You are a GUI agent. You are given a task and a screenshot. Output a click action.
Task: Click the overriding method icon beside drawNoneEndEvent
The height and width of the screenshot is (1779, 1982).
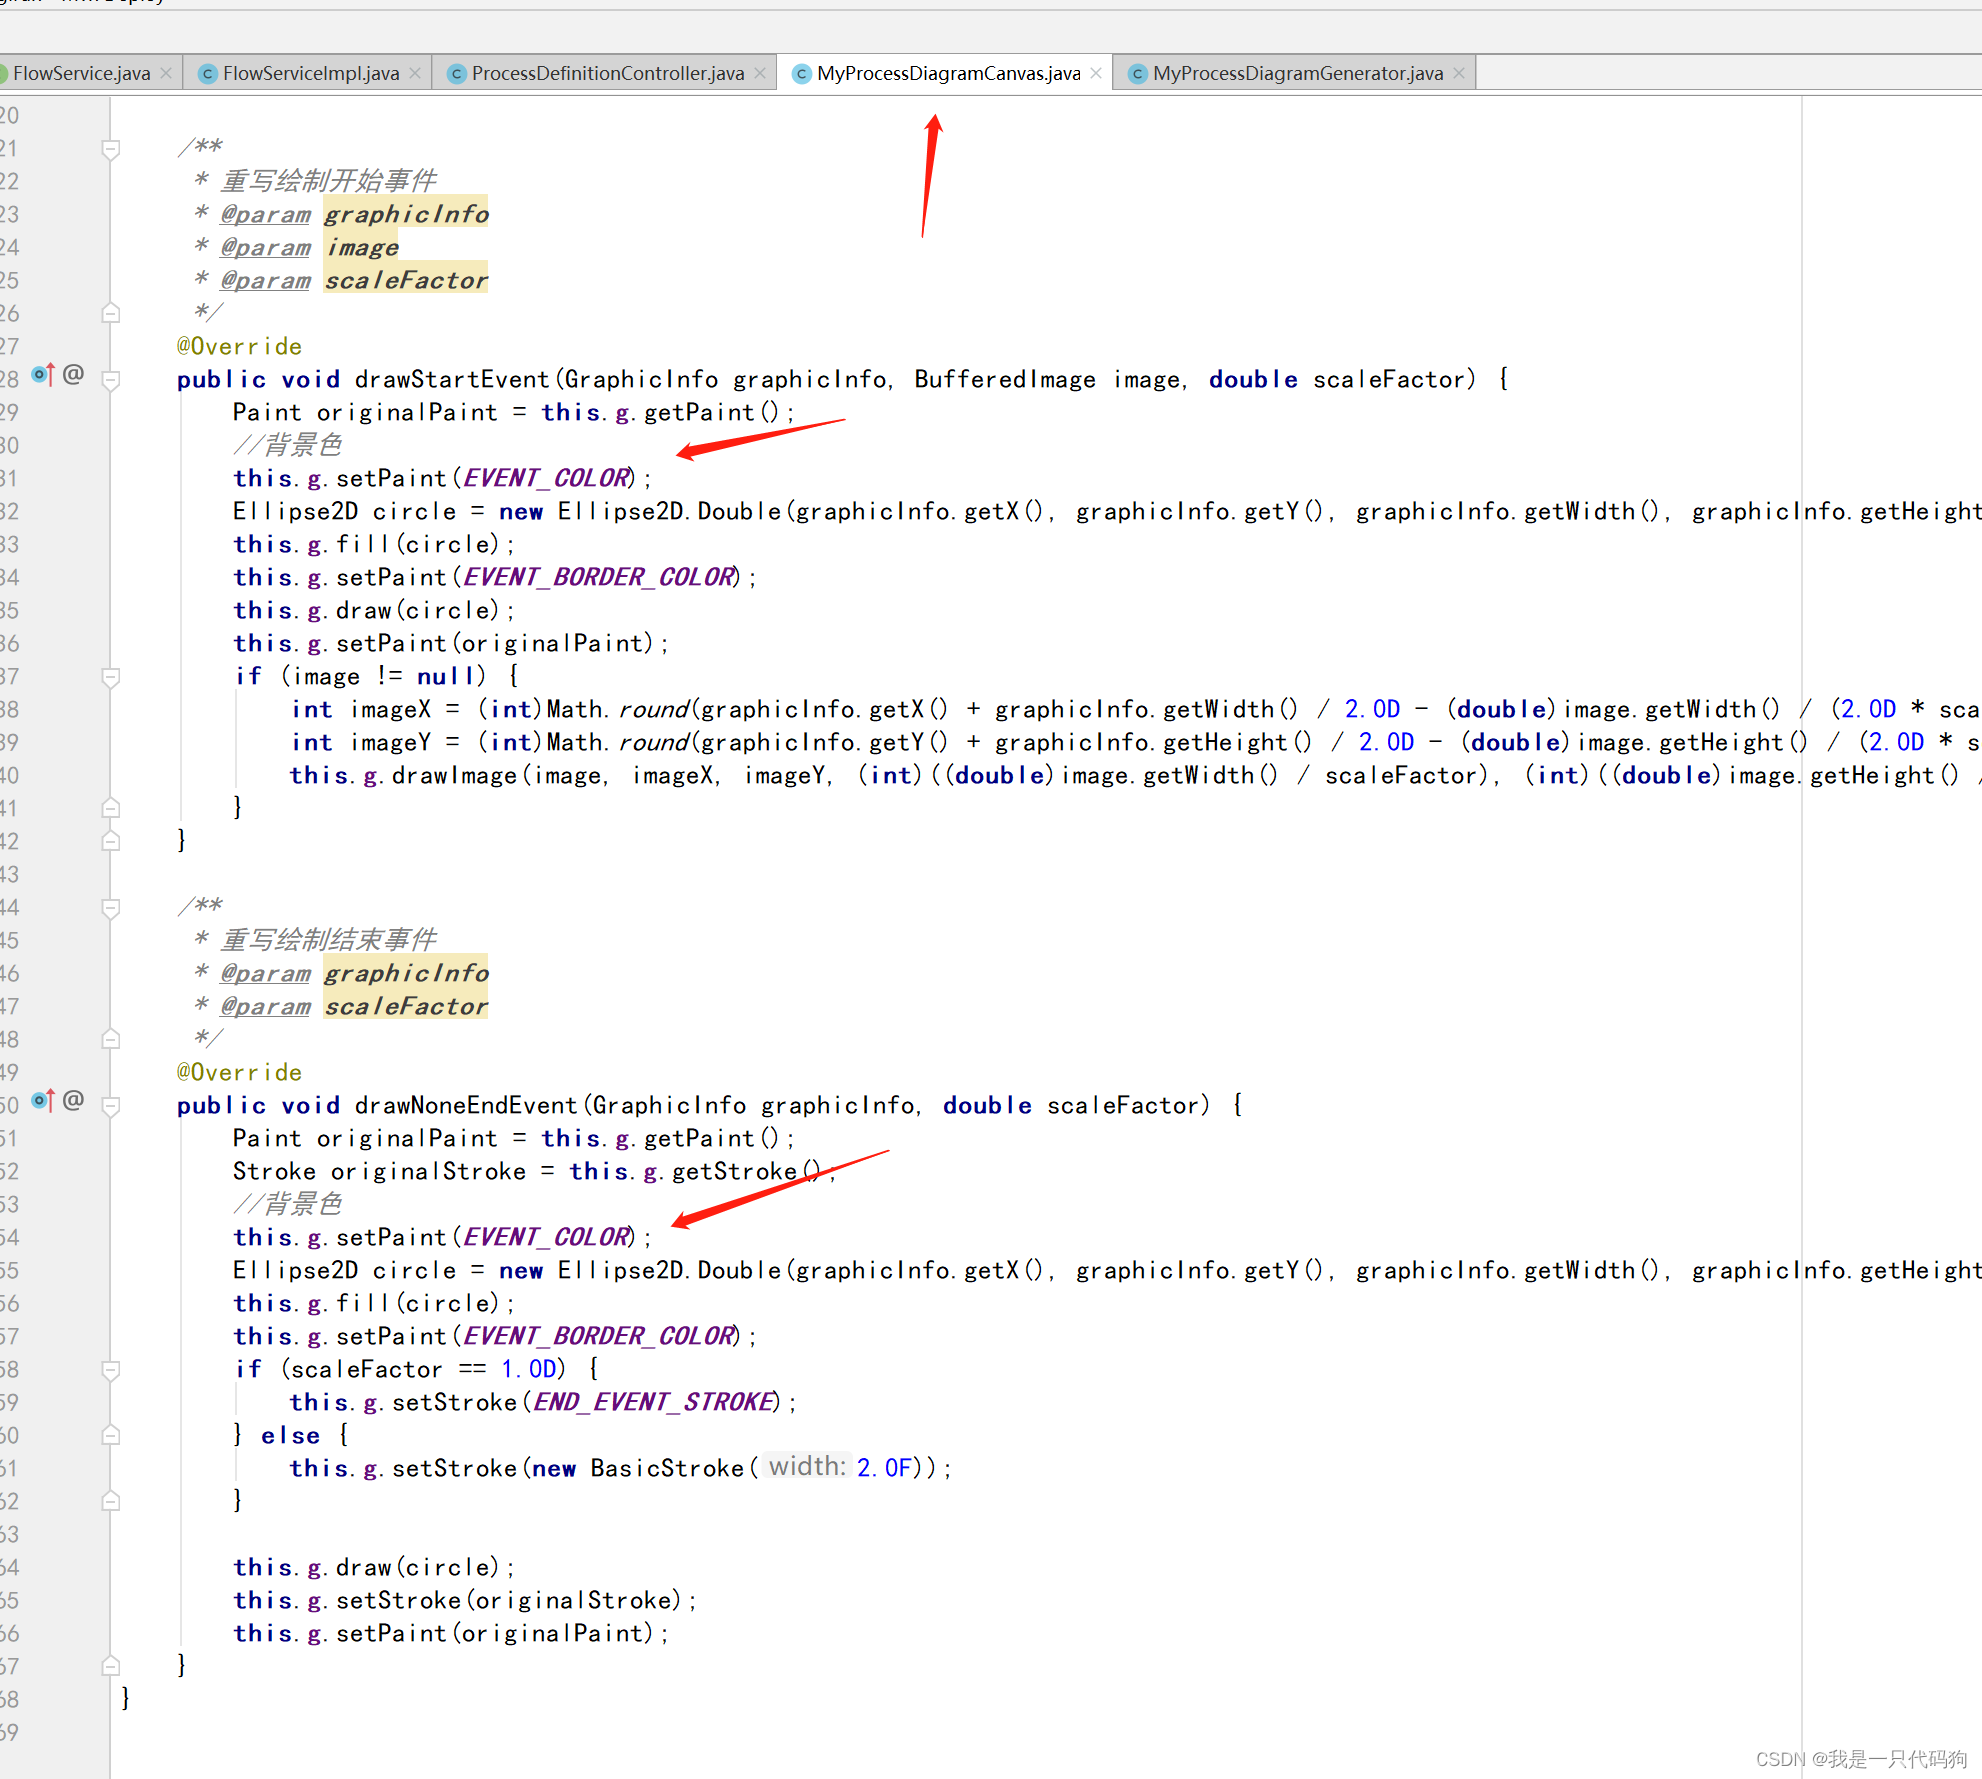(x=41, y=1100)
